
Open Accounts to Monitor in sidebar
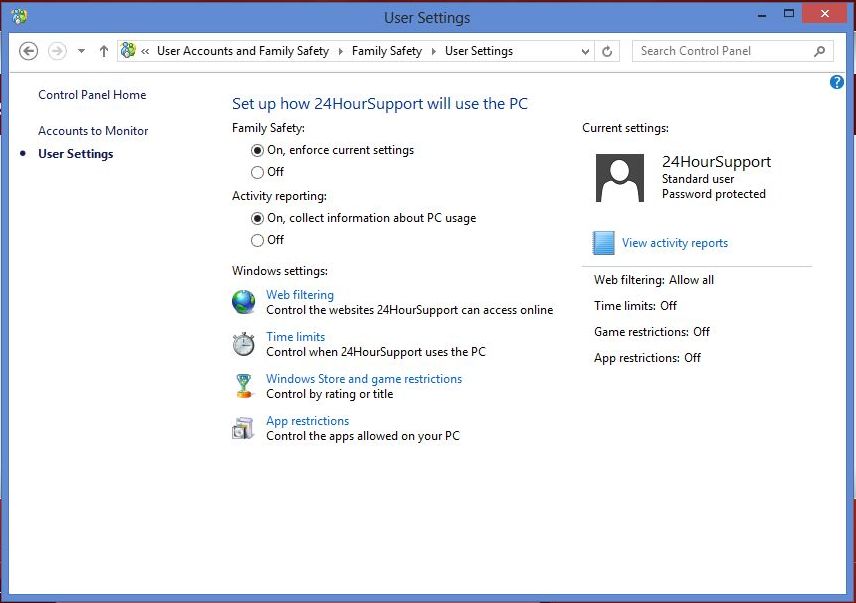click(x=93, y=131)
